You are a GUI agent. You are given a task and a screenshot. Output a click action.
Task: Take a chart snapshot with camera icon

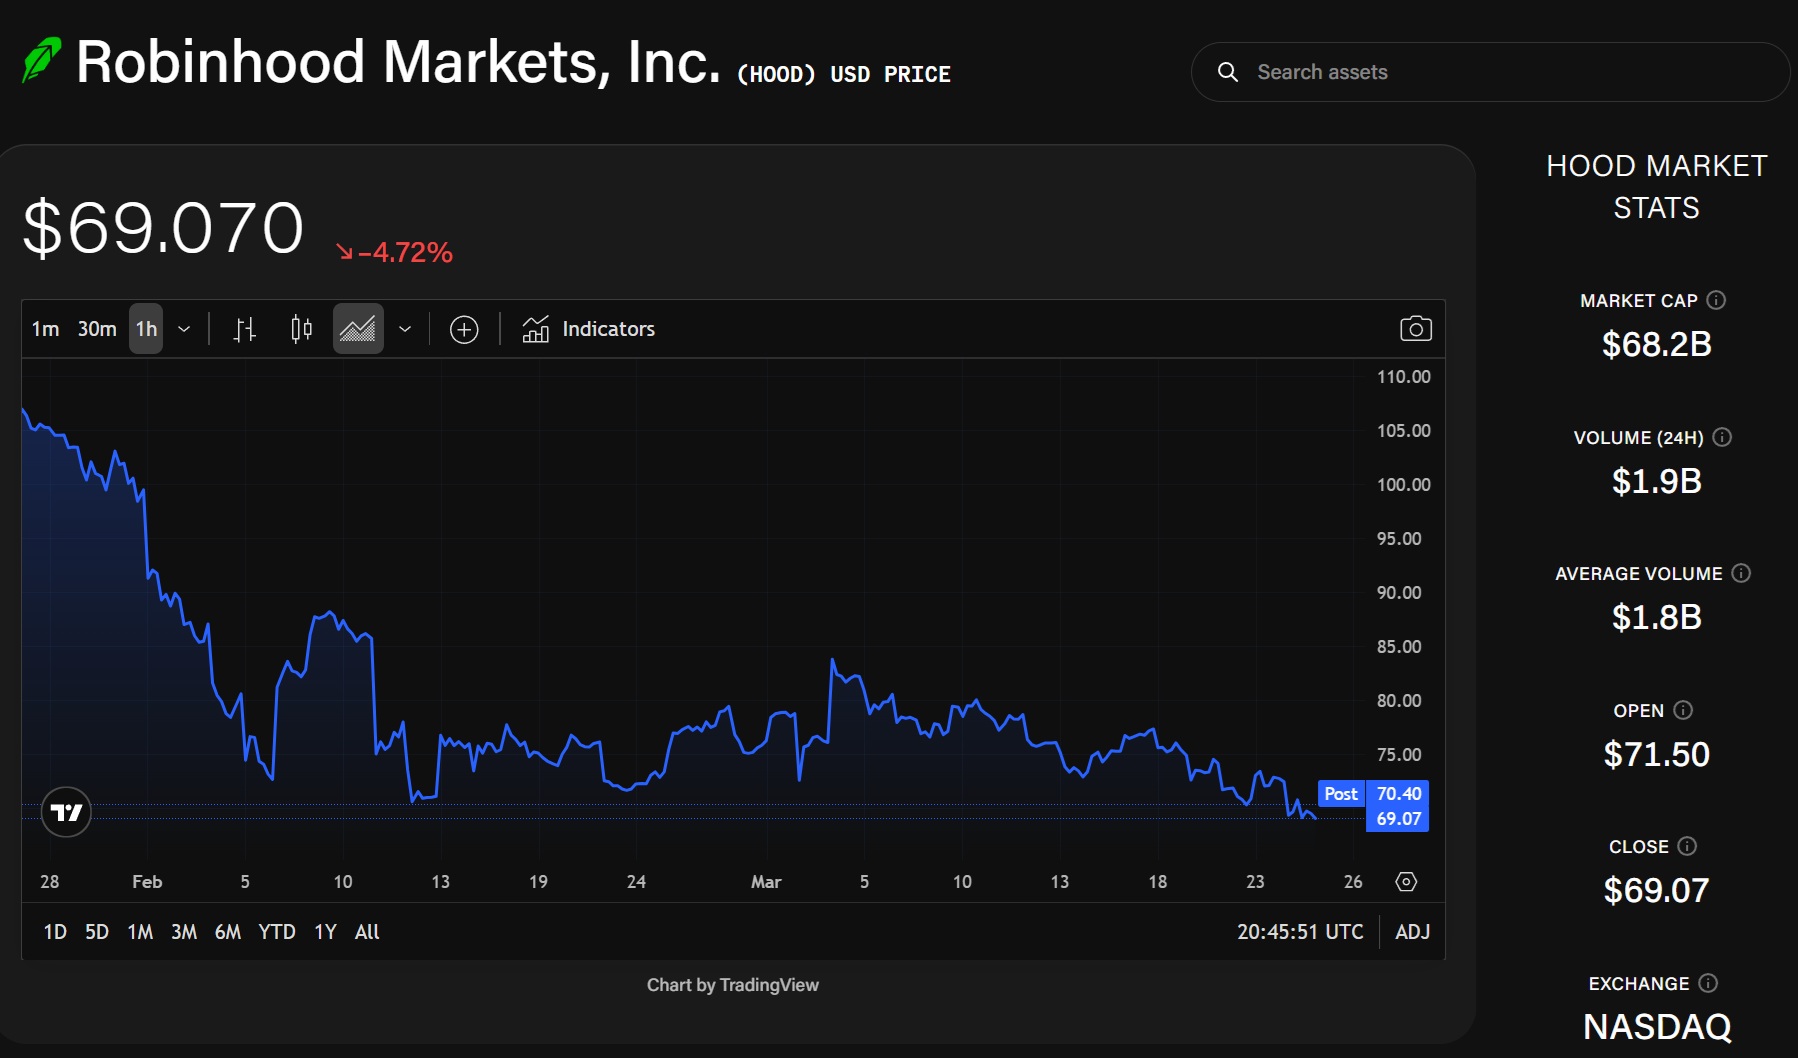click(1415, 329)
